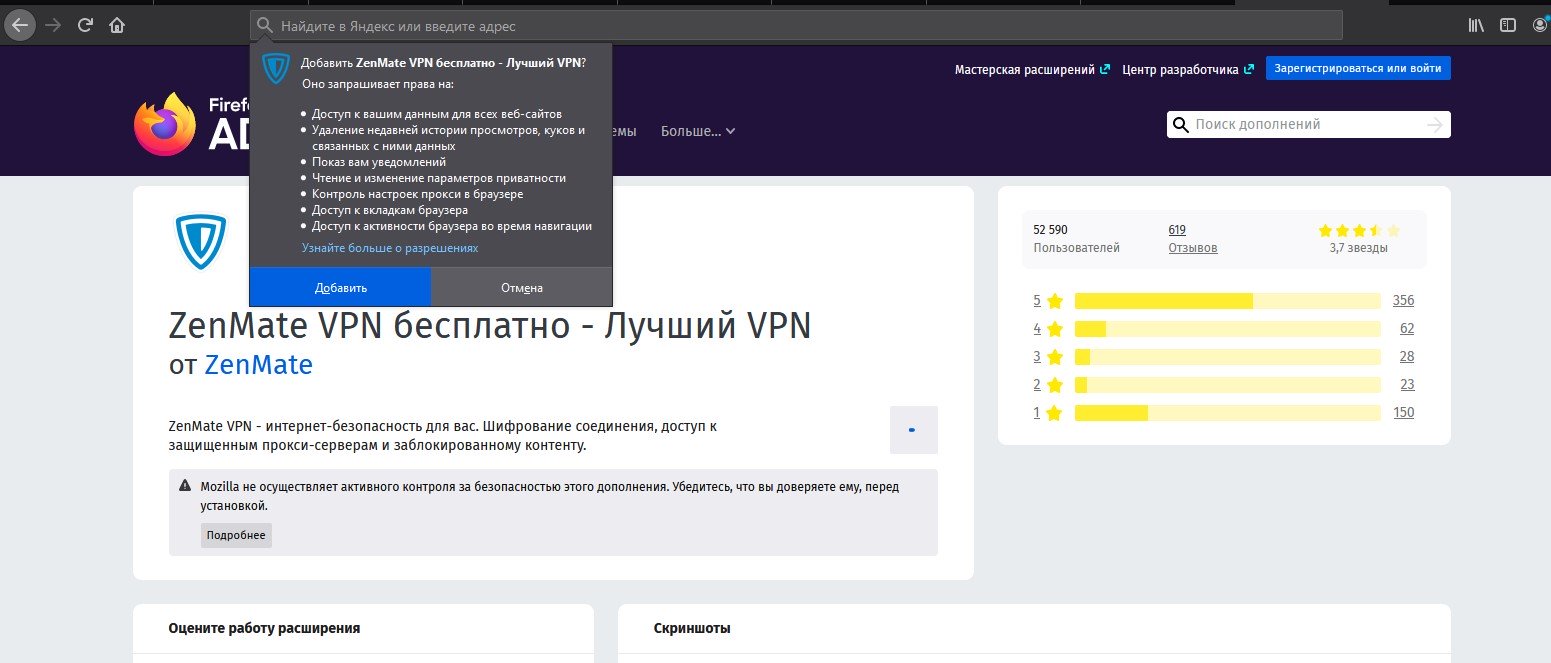
Task: Open Мастерская расширений link
Action: point(1032,70)
